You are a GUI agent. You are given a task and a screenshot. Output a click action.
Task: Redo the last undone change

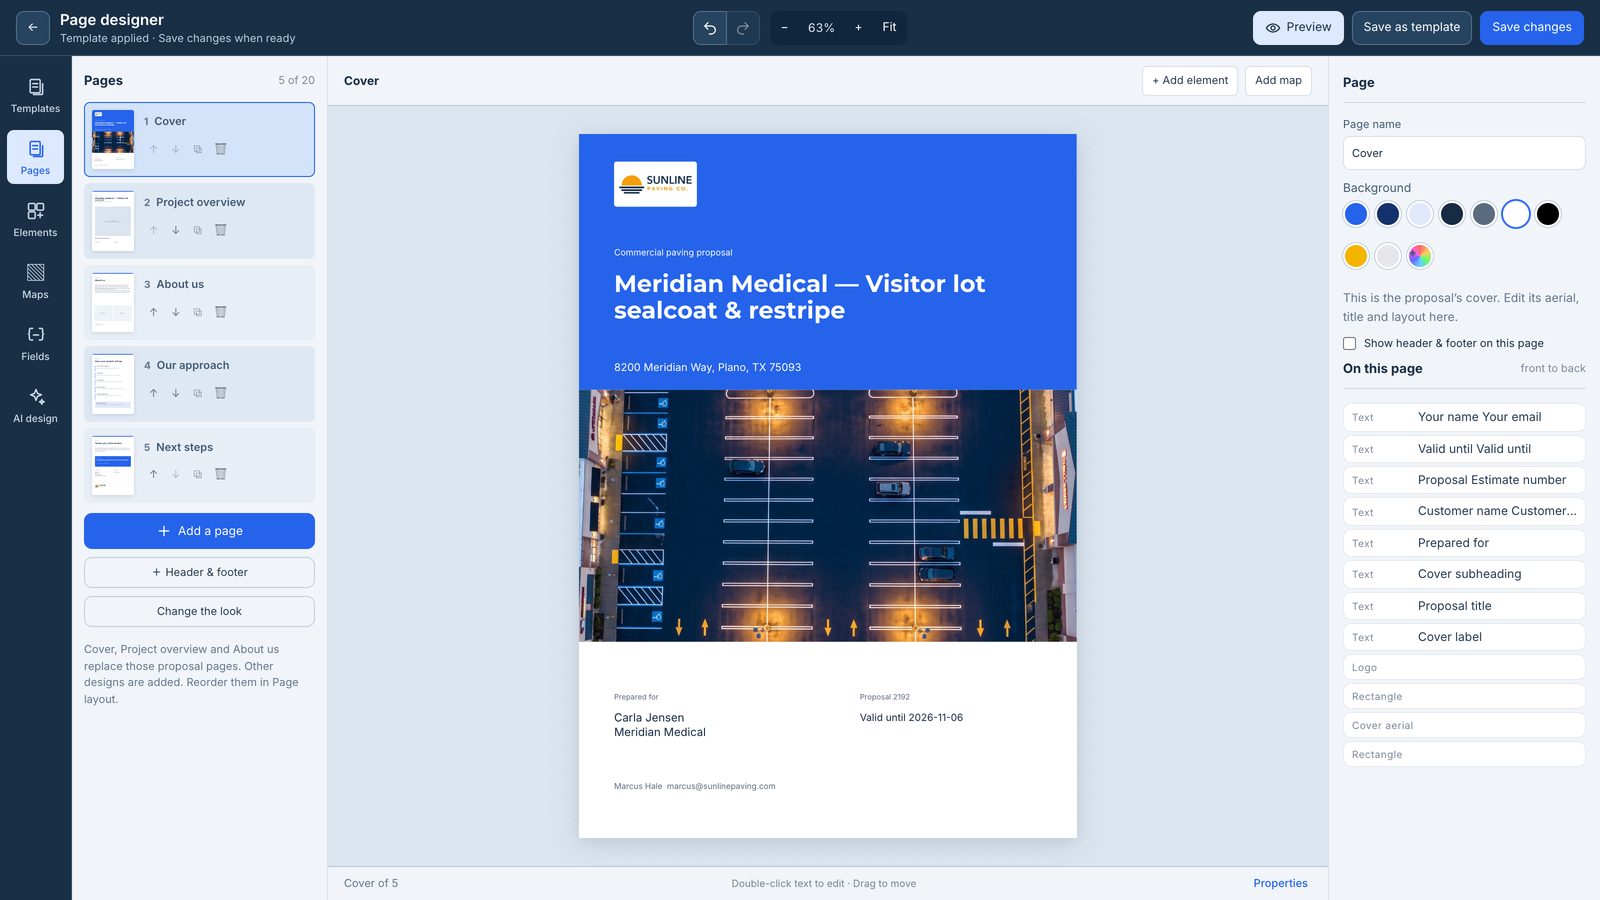coord(743,28)
